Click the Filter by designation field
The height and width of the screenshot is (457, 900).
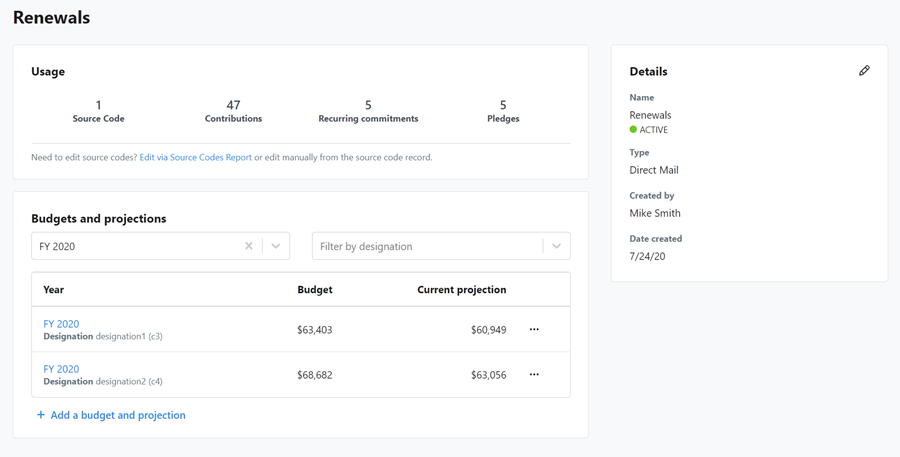(x=441, y=246)
